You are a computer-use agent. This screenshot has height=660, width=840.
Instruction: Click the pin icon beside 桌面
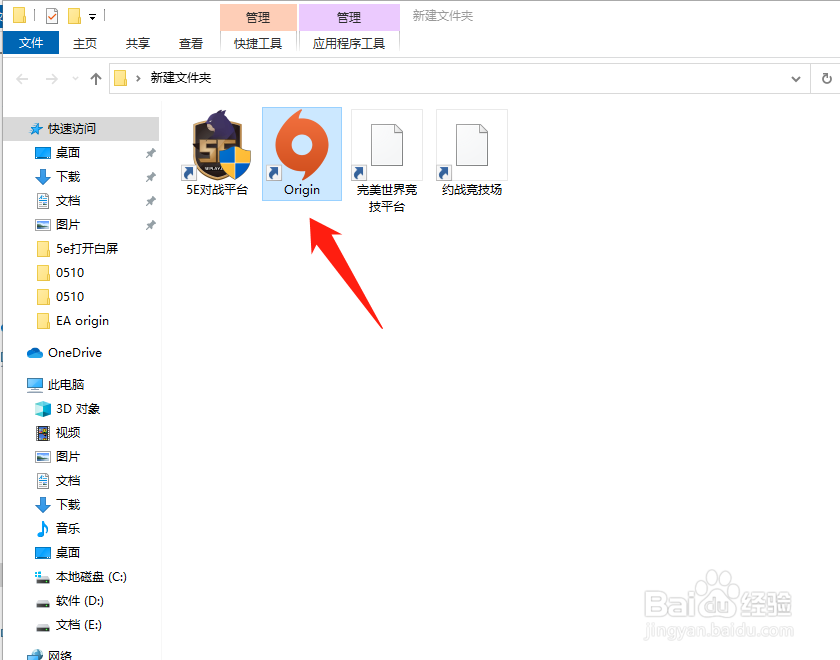(x=151, y=153)
